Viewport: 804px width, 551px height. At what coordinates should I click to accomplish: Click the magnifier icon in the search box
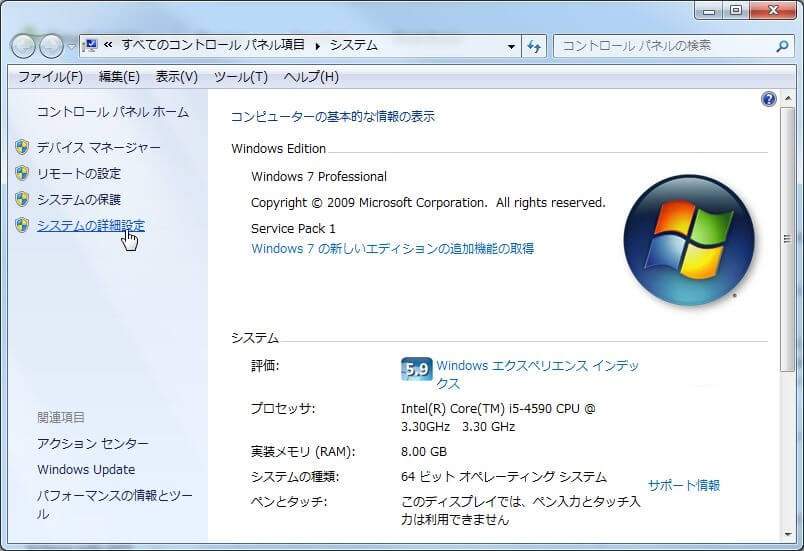point(782,46)
